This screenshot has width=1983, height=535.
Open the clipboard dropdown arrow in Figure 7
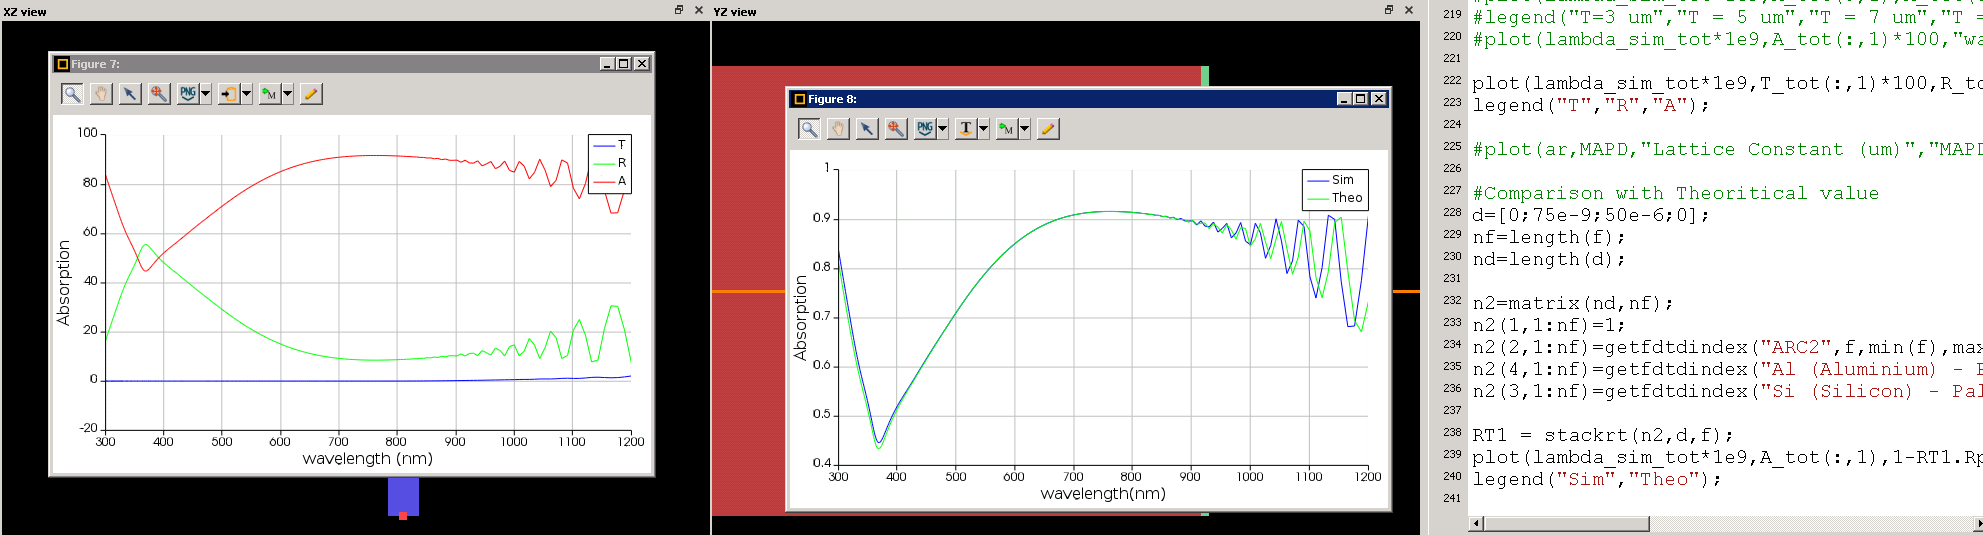coord(247,94)
